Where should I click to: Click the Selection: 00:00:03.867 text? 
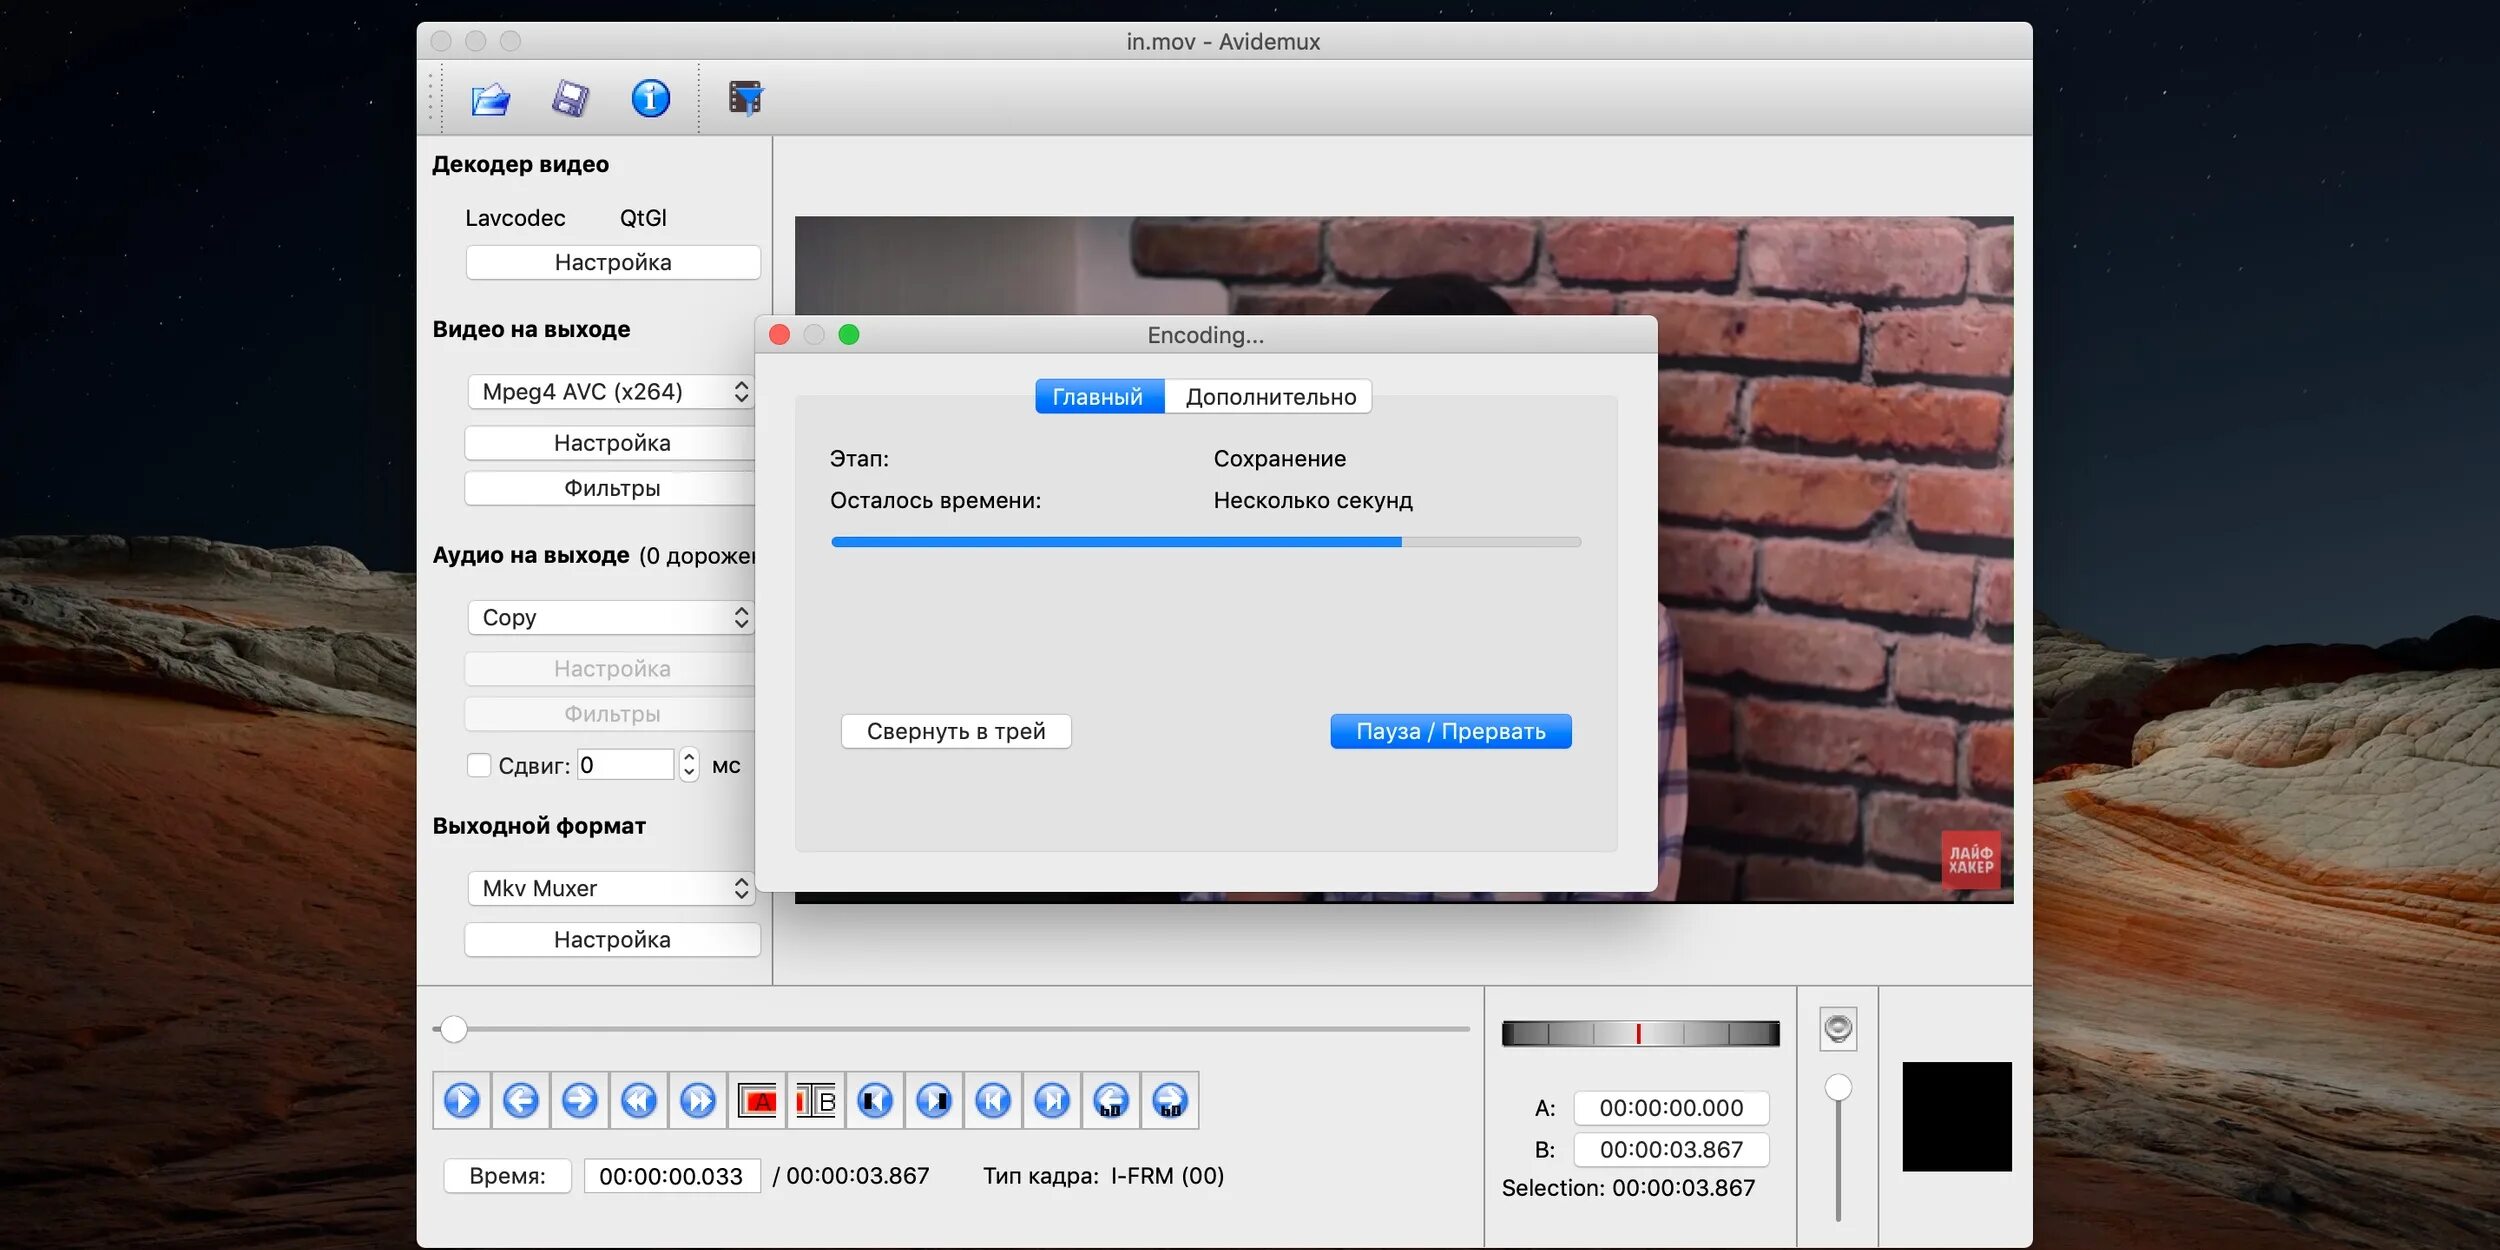pyautogui.click(x=1628, y=1188)
